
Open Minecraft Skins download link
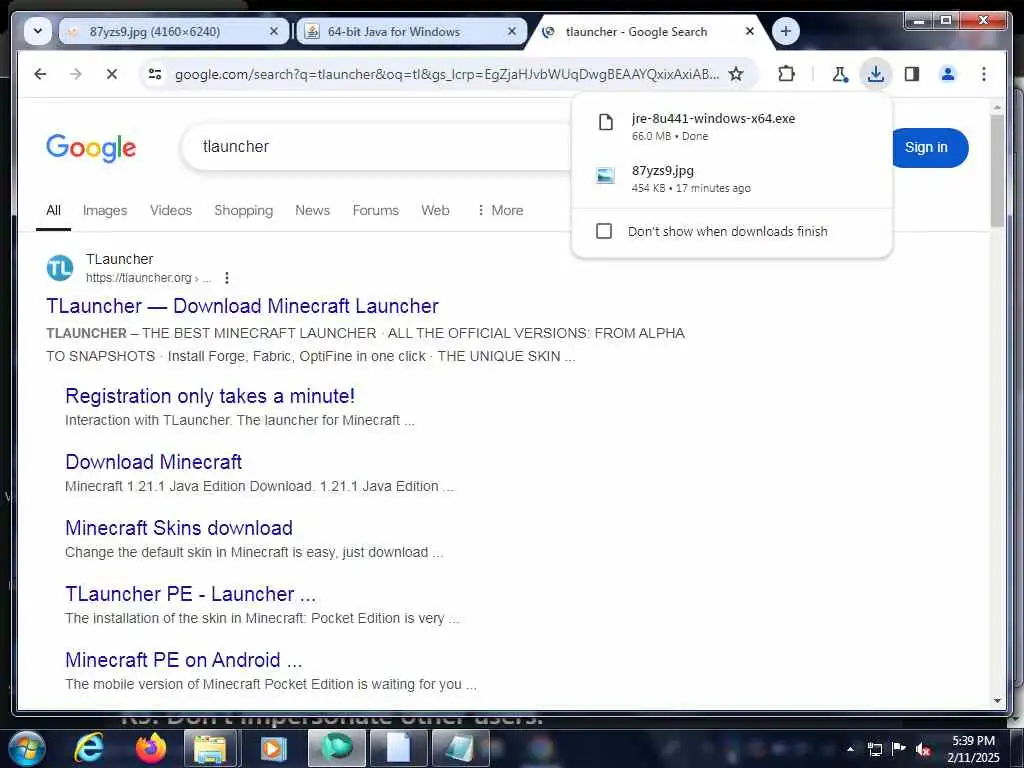(x=179, y=528)
